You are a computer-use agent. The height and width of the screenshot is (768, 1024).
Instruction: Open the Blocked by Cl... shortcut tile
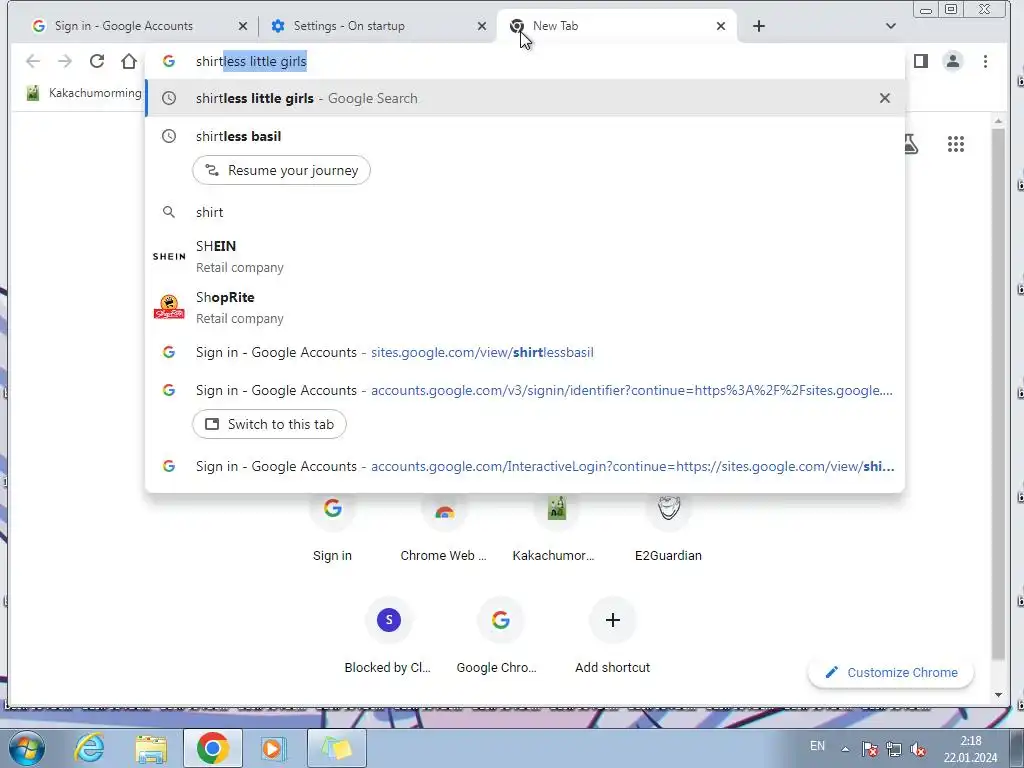(389, 633)
